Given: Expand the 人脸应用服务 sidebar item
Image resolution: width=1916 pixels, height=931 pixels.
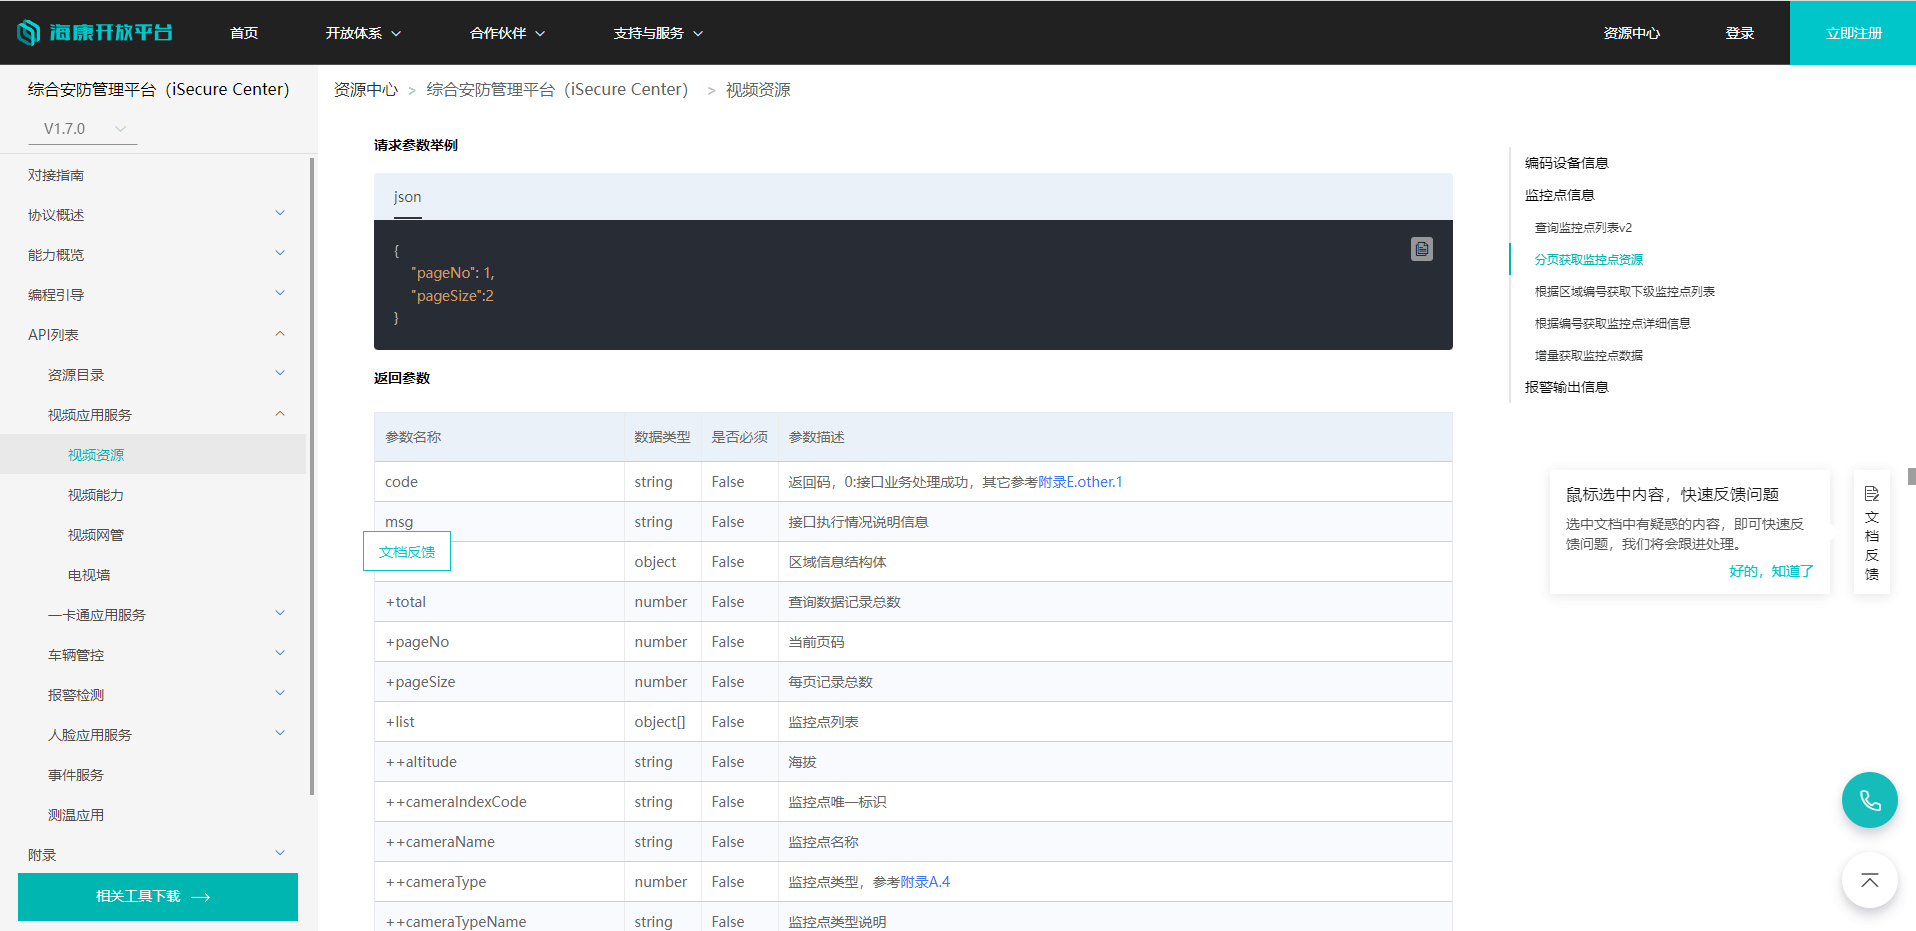Looking at the screenshot, I should (280, 734).
